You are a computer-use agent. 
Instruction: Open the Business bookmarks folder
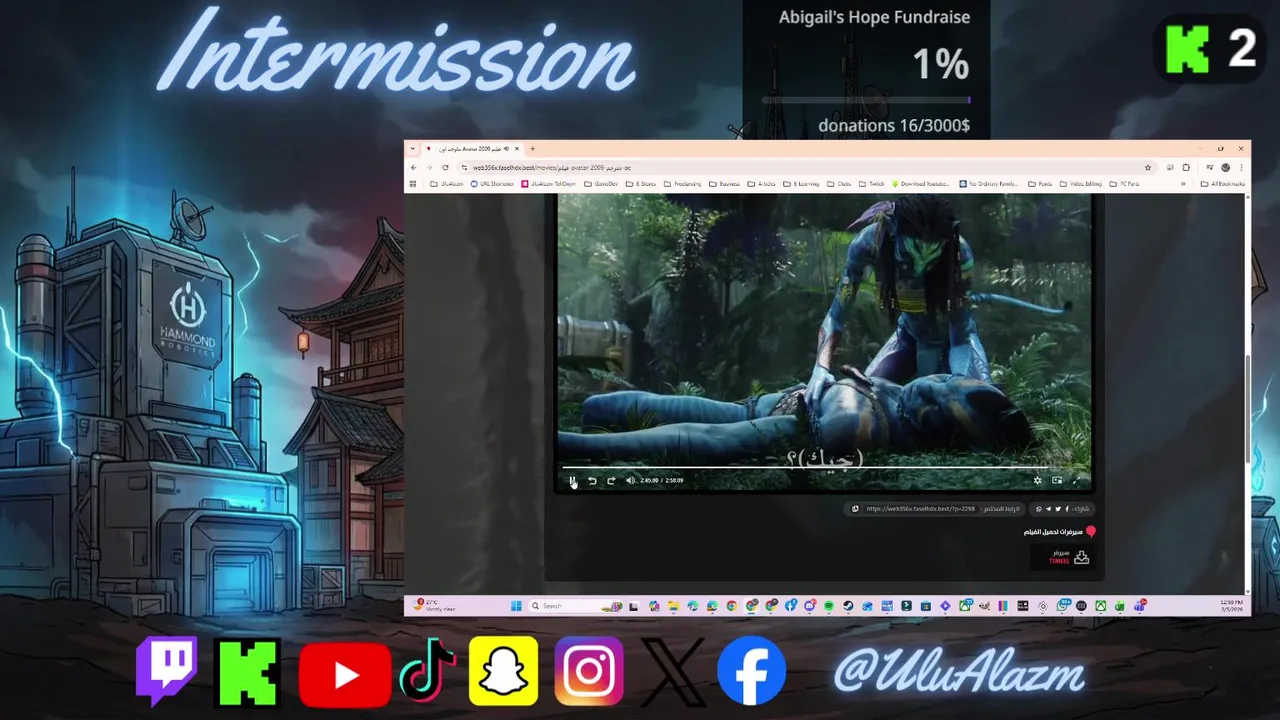point(725,184)
